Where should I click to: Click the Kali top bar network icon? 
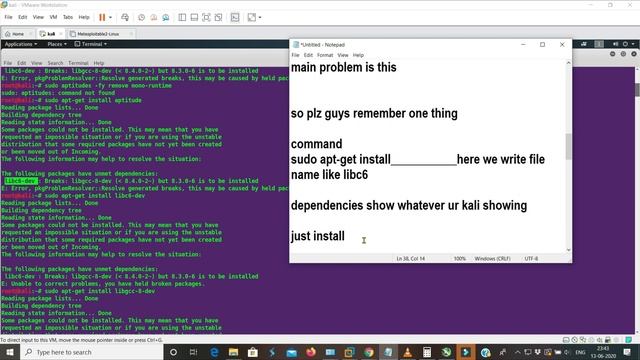584,44
